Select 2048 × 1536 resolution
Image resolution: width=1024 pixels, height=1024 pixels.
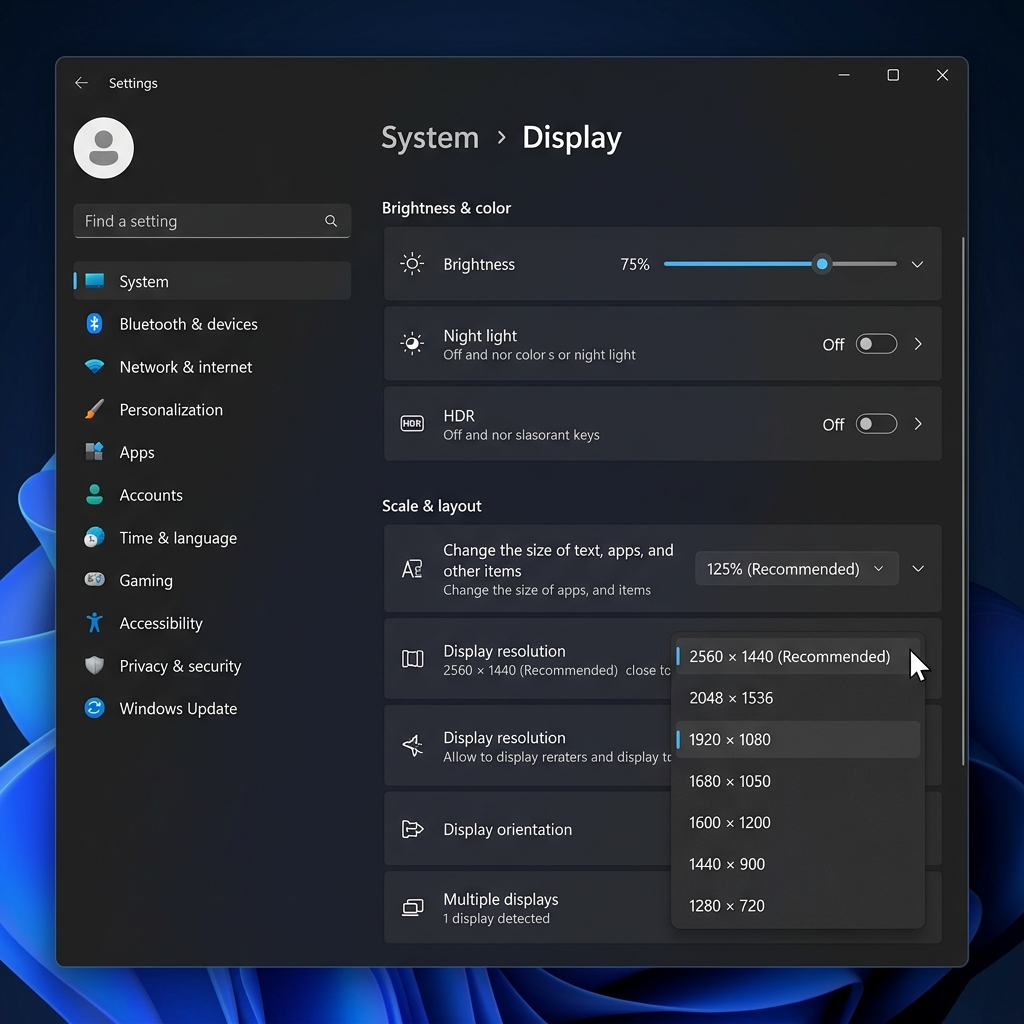click(x=798, y=698)
